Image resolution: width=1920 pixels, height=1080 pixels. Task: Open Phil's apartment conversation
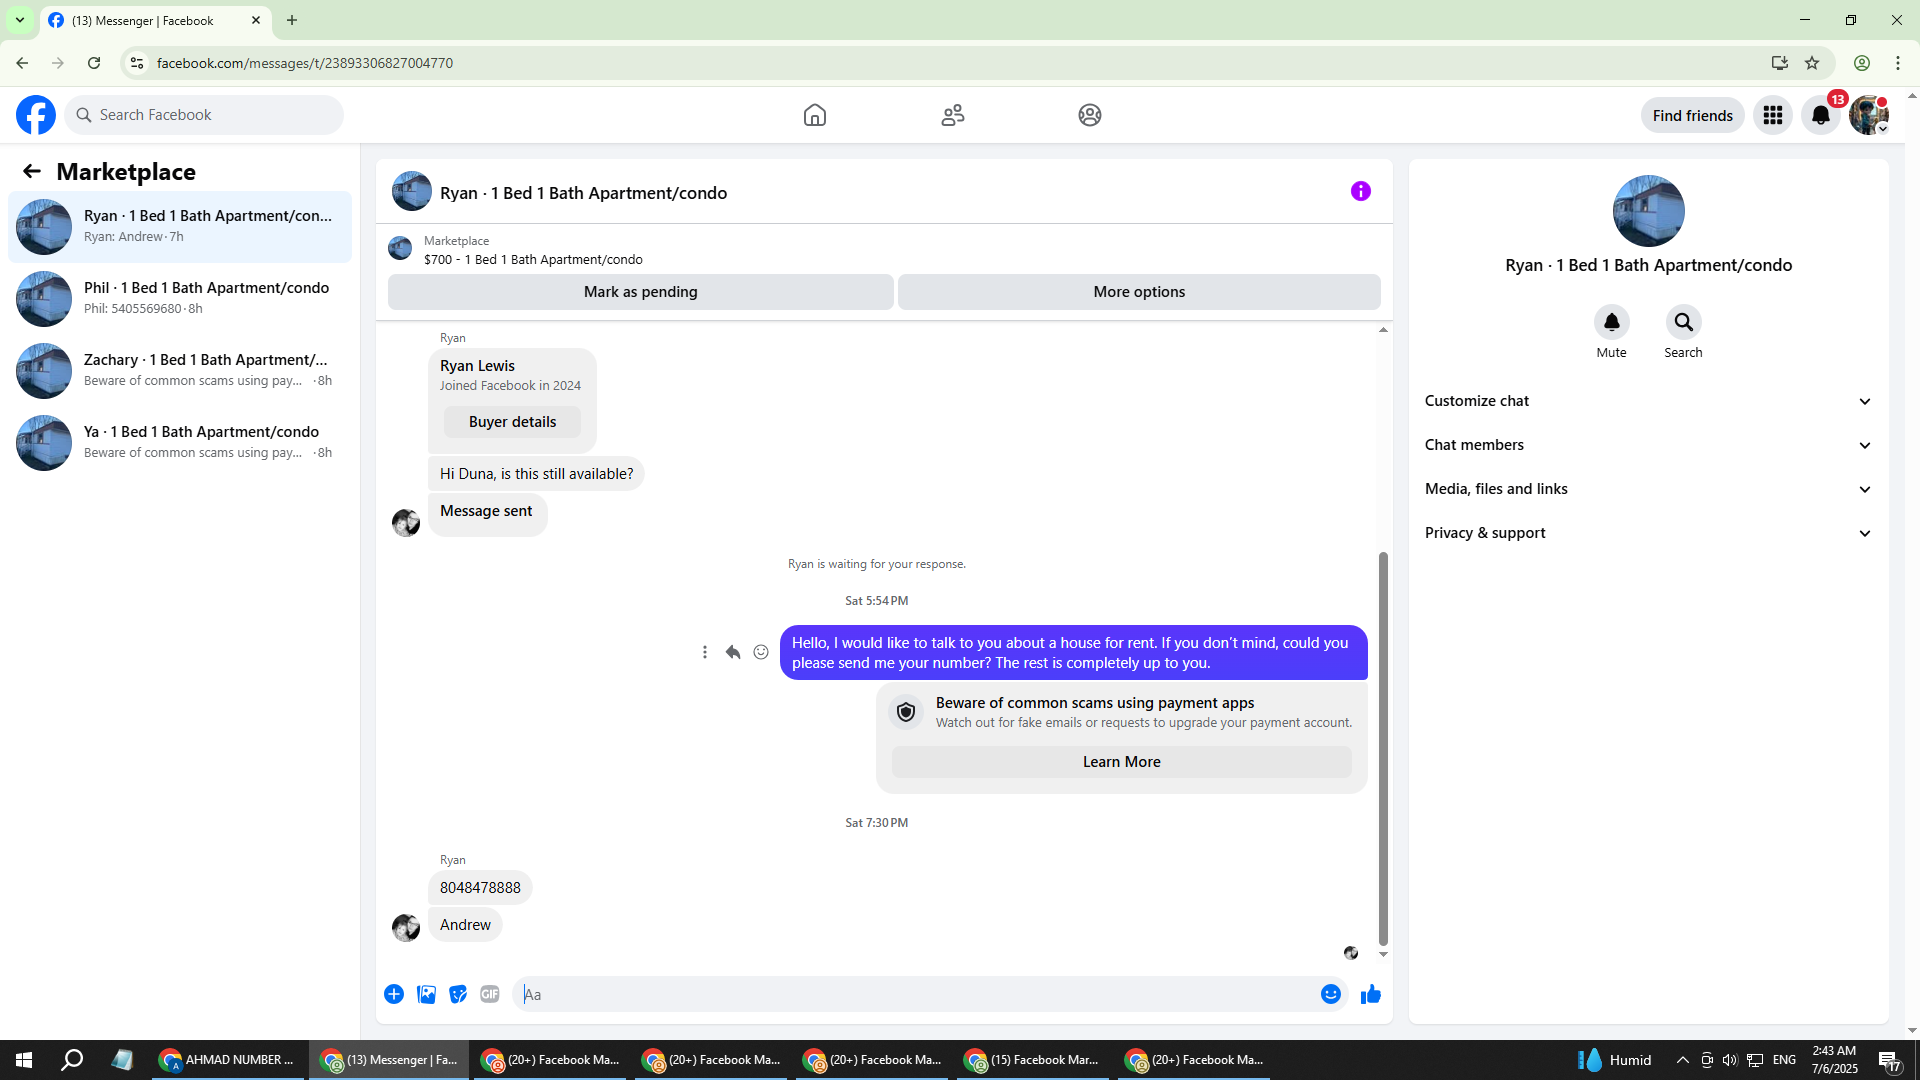pyautogui.click(x=180, y=298)
